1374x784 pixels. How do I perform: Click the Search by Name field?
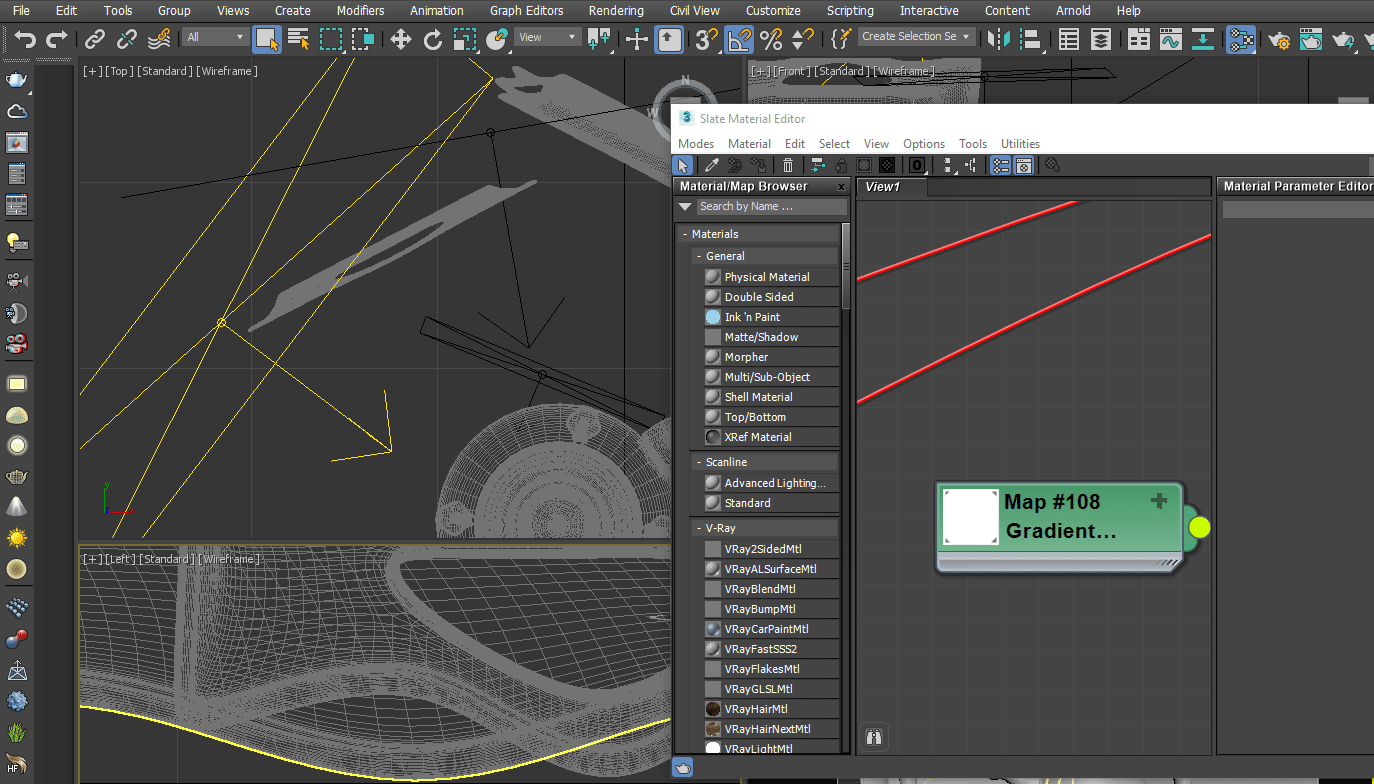click(x=771, y=207)
